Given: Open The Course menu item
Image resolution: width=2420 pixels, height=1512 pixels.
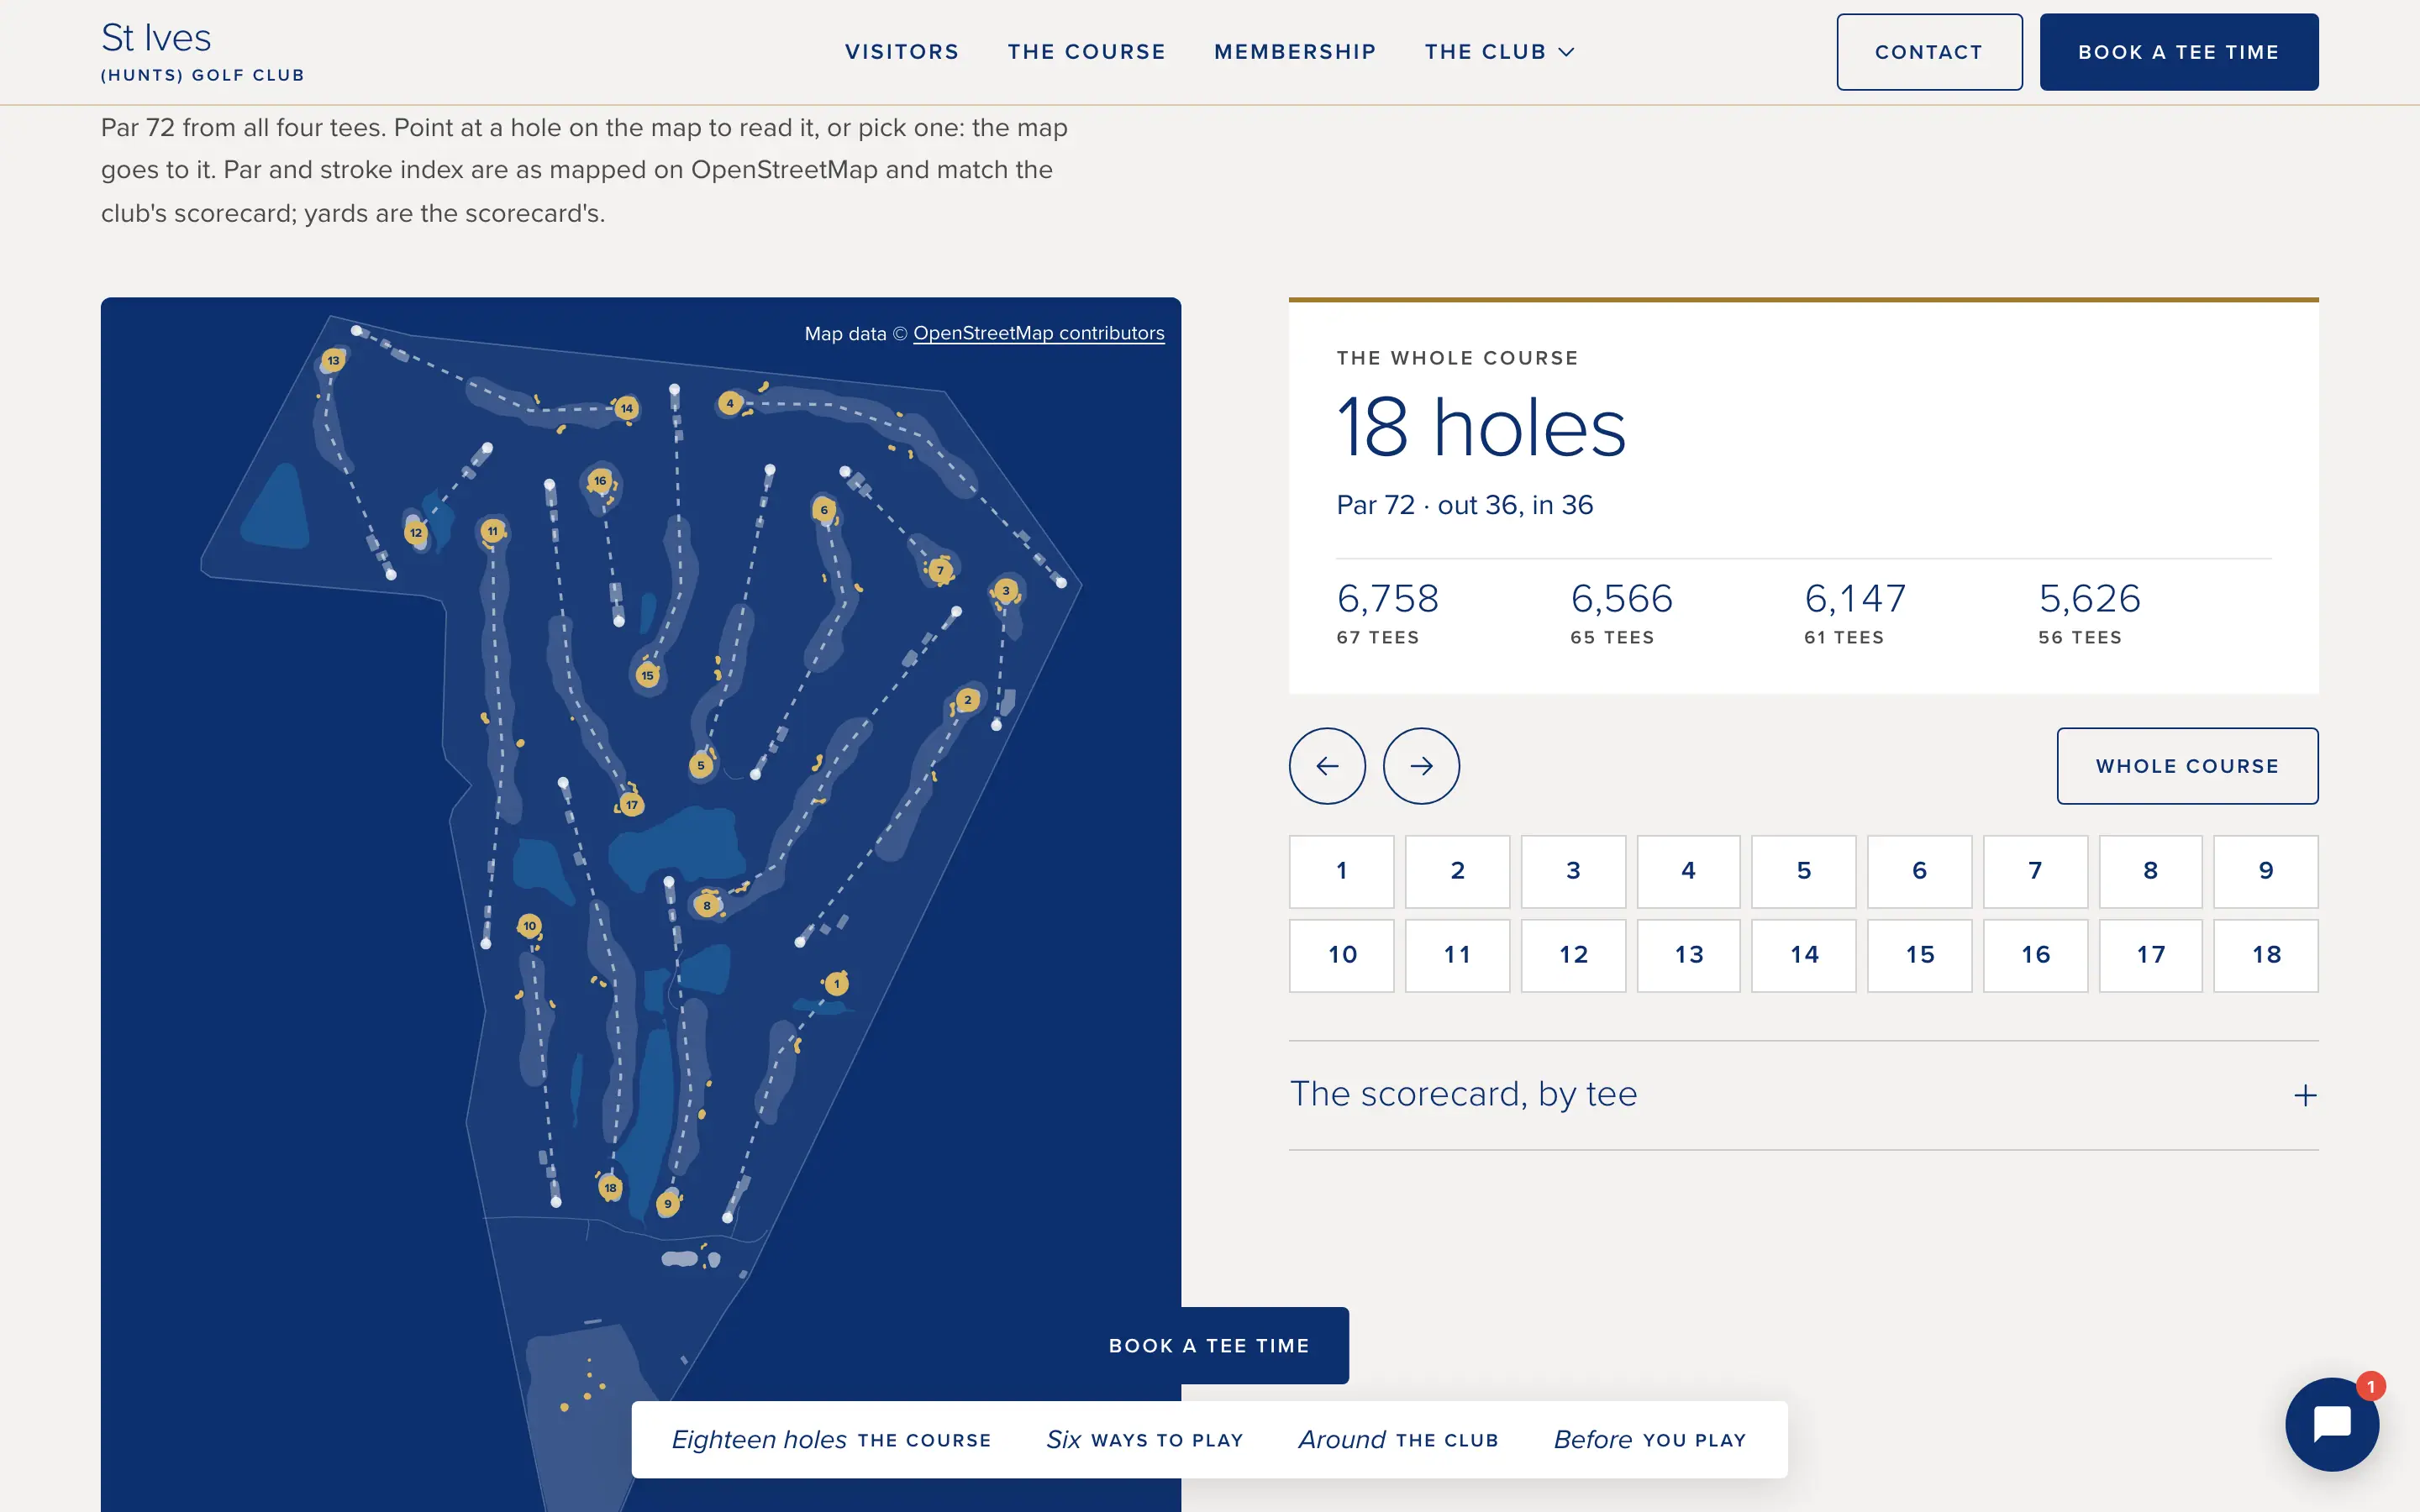Looking at the screenshot, I should (x=1087, y=52).
